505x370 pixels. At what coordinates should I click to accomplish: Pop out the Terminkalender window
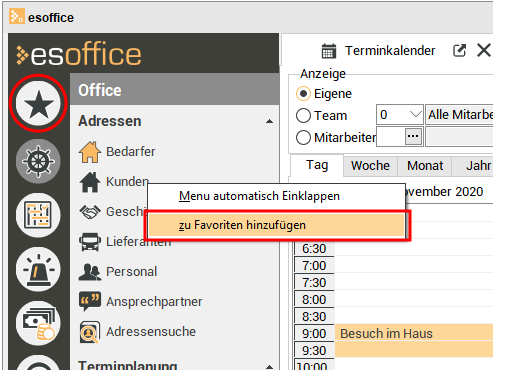(459, 51)
